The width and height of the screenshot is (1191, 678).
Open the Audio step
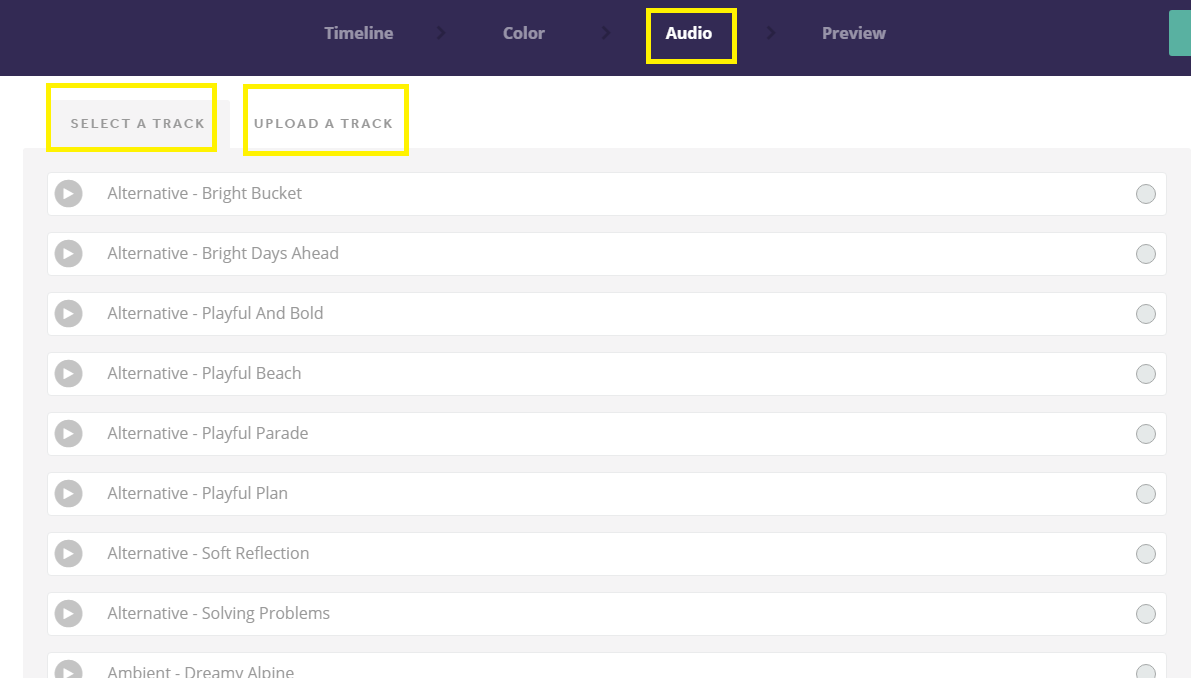click(689, 33)
